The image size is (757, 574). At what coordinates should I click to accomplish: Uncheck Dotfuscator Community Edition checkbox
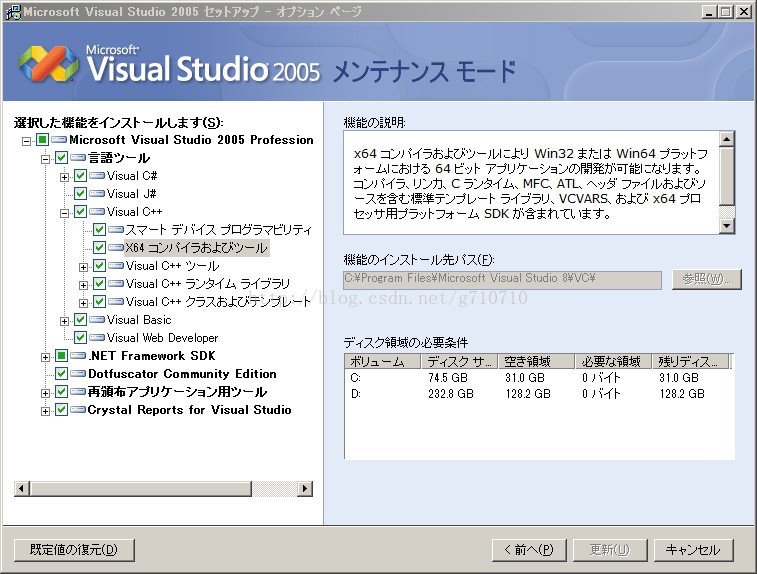pos(61,374)
